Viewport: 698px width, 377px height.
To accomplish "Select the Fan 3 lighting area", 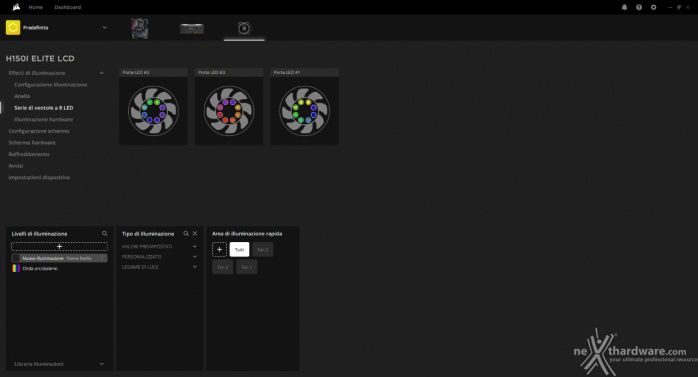I will click(223, 267).
